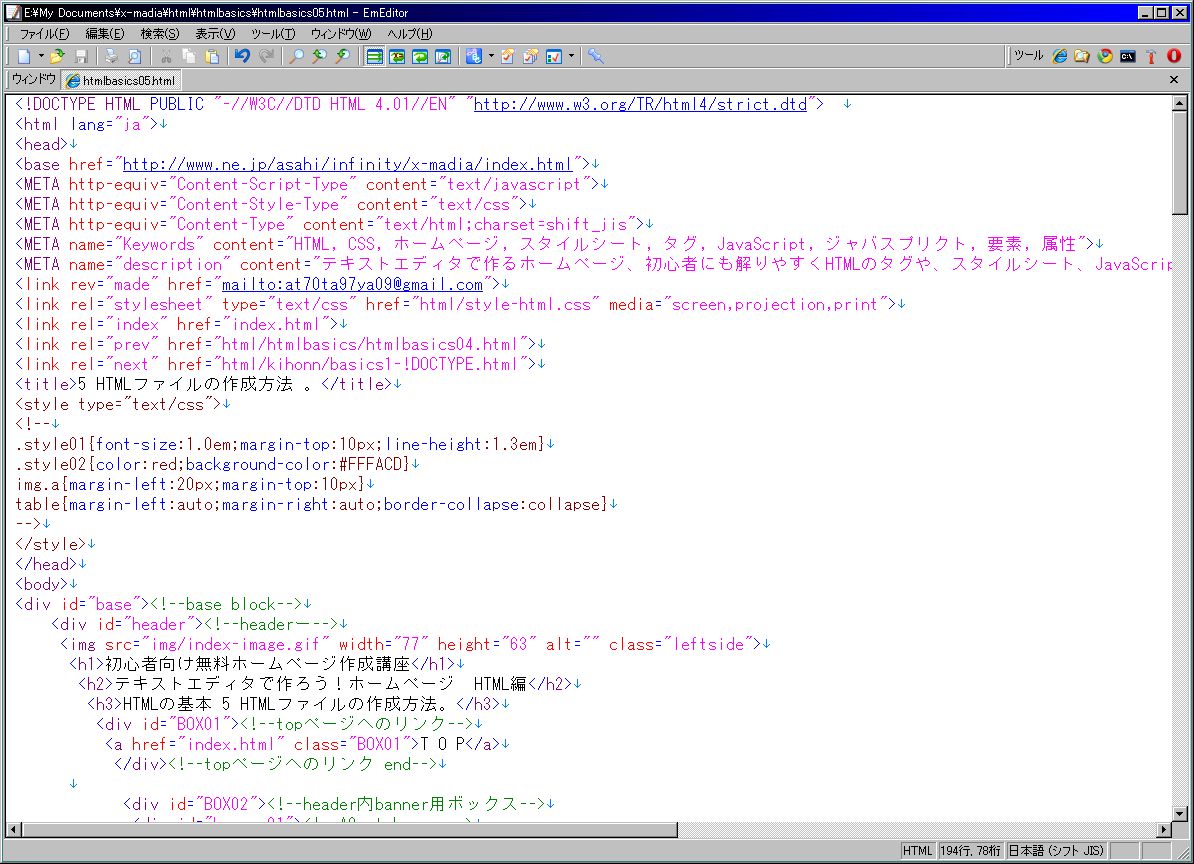This screenshot has height=864, width=1194.
Task: Toggle wrap by characters button
Action: tap(397, 56)
